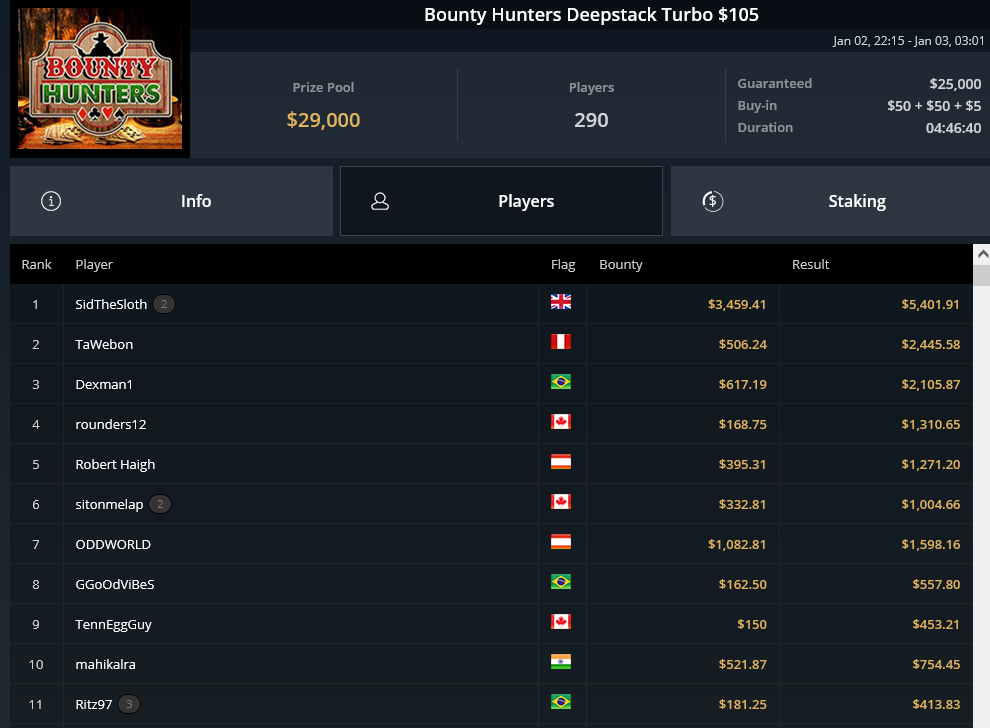
Task: Click the Brazil flag beside Ritz97
Action: (561, 701)
